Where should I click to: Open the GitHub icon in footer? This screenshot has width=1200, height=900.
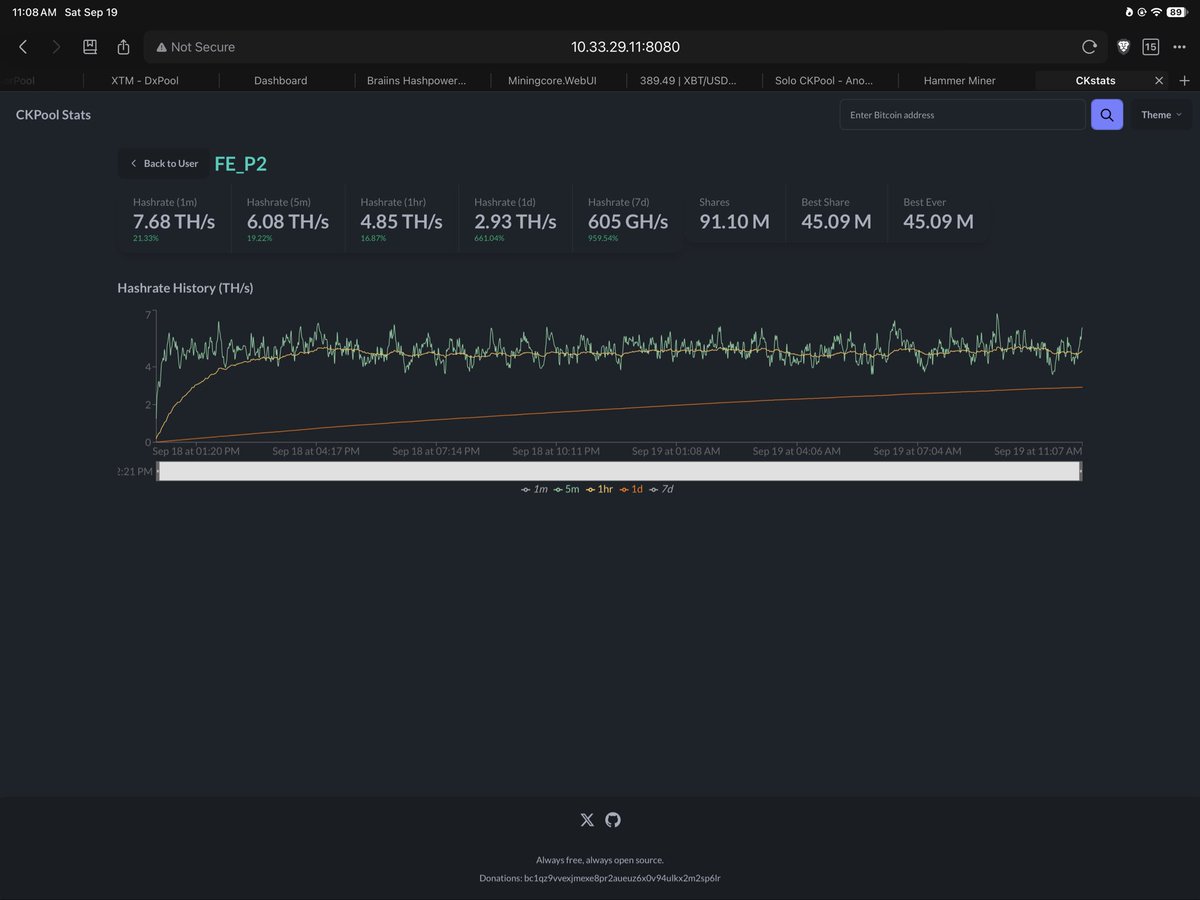[x=613, y=820]
